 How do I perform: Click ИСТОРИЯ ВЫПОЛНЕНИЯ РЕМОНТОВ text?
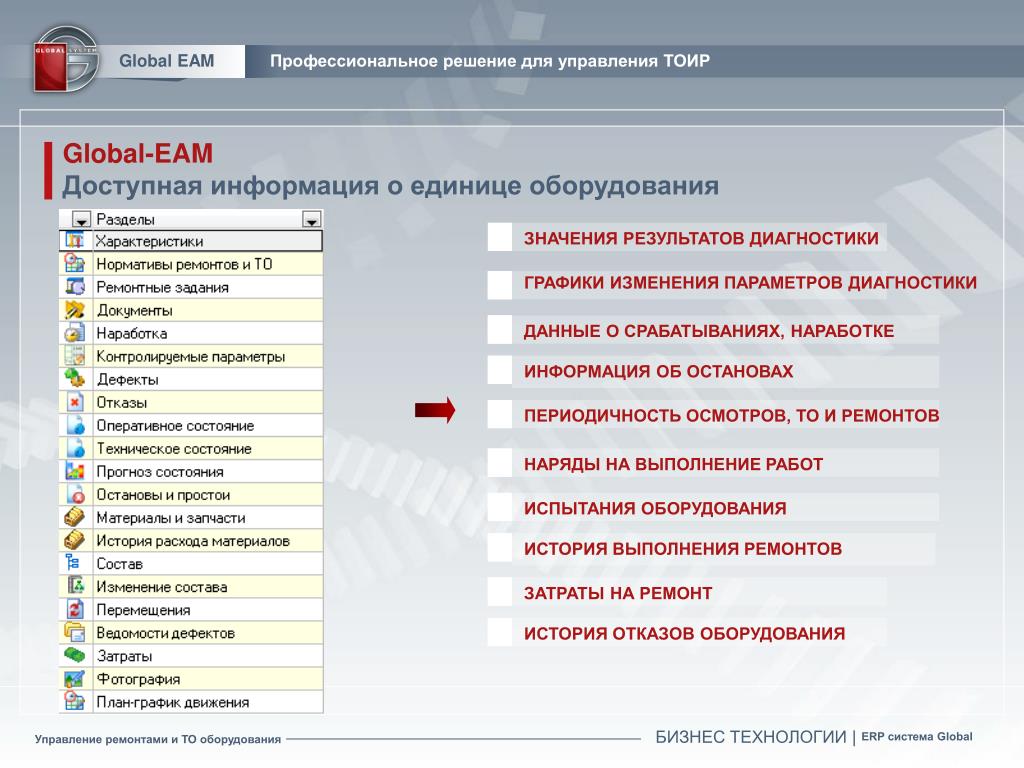[682, 549]
